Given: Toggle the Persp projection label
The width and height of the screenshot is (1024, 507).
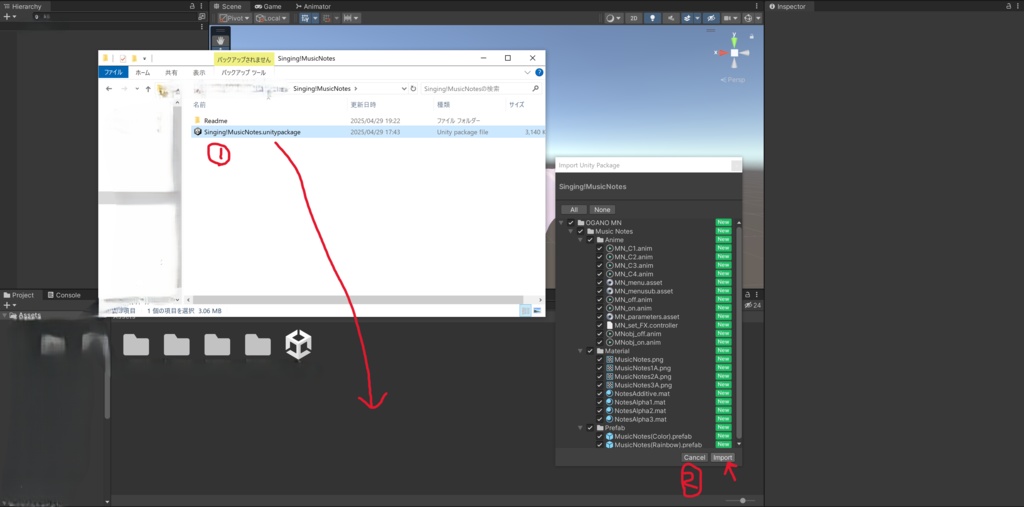Looking at the screenshot, I should pyautogui.click(x=733, y=80).
